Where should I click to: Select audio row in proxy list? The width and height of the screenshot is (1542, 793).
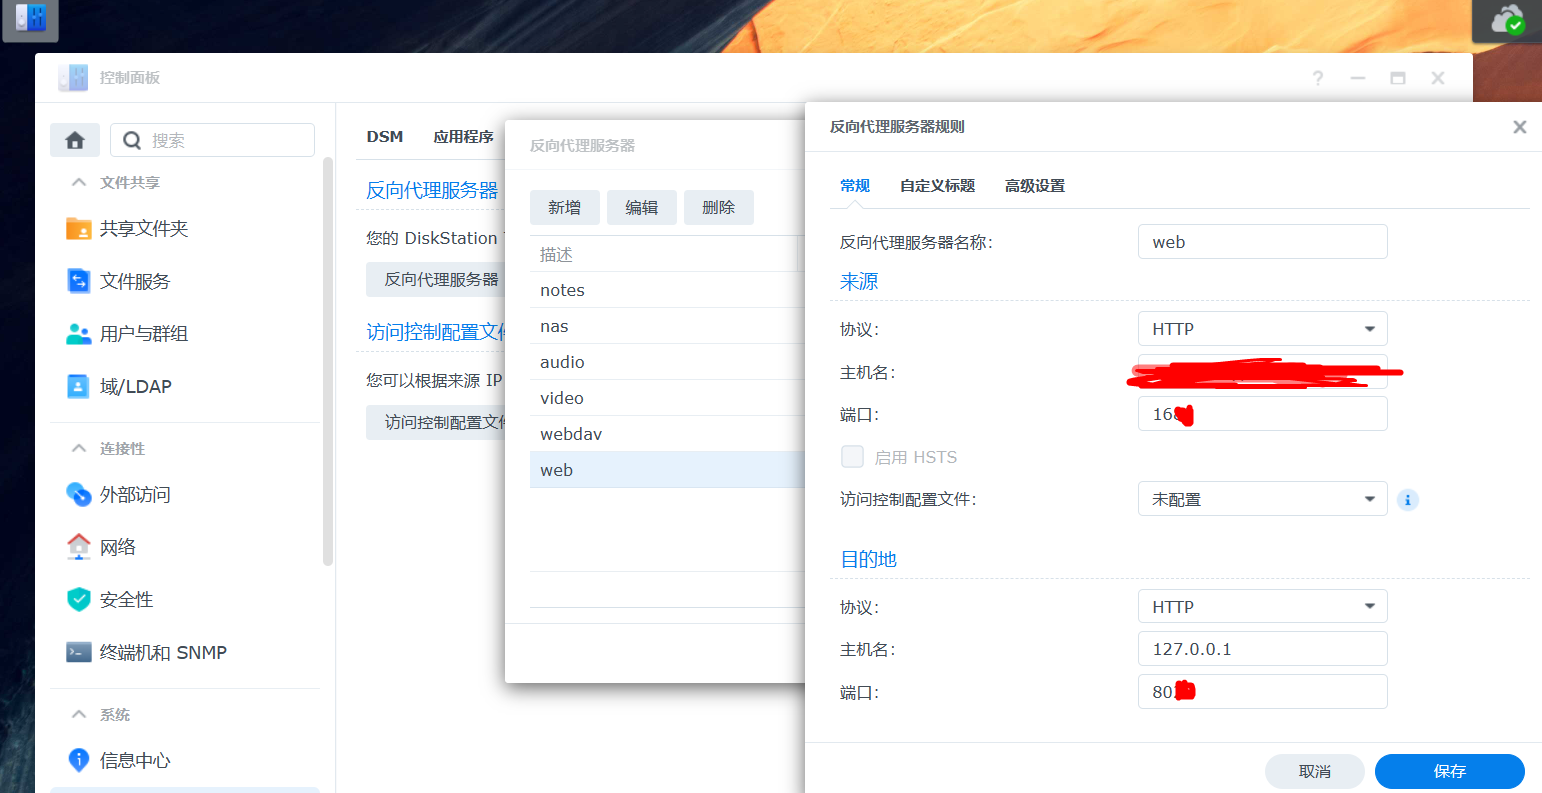point(667,362)
